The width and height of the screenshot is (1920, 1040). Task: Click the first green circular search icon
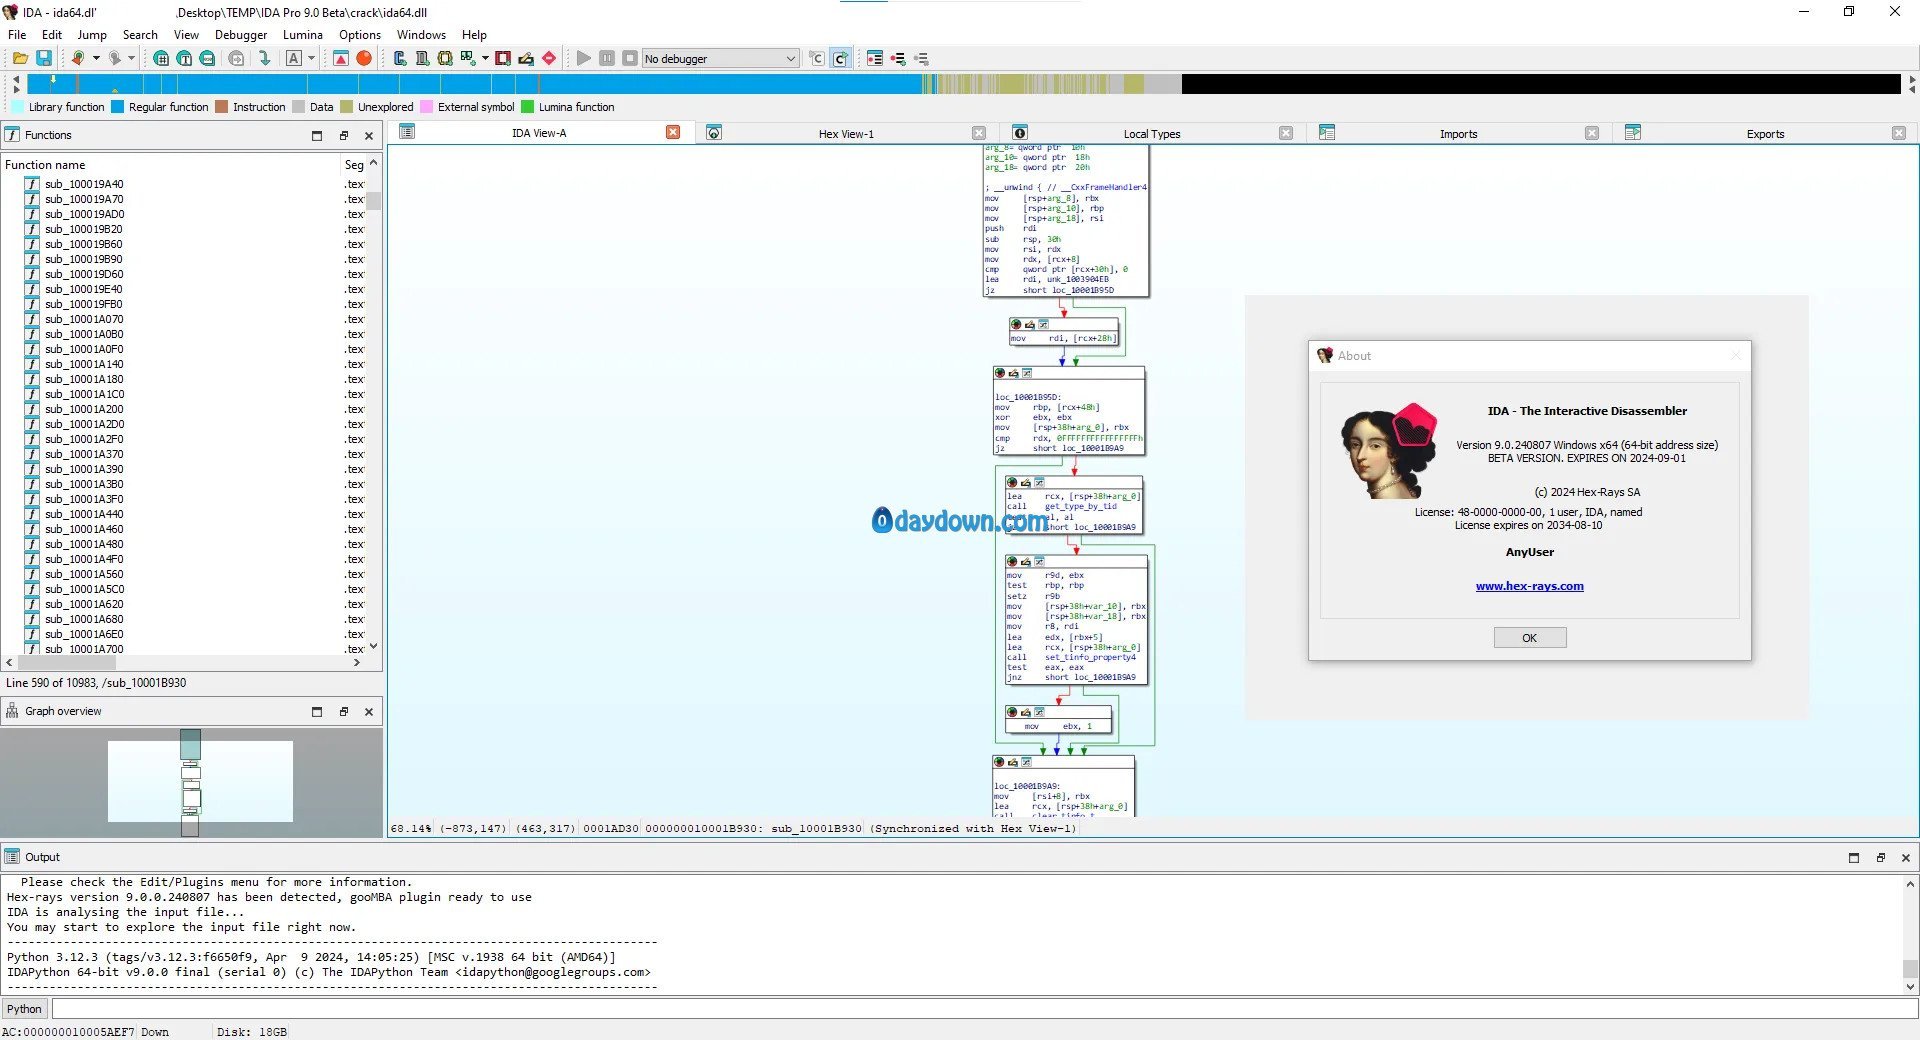pos(160,59)
